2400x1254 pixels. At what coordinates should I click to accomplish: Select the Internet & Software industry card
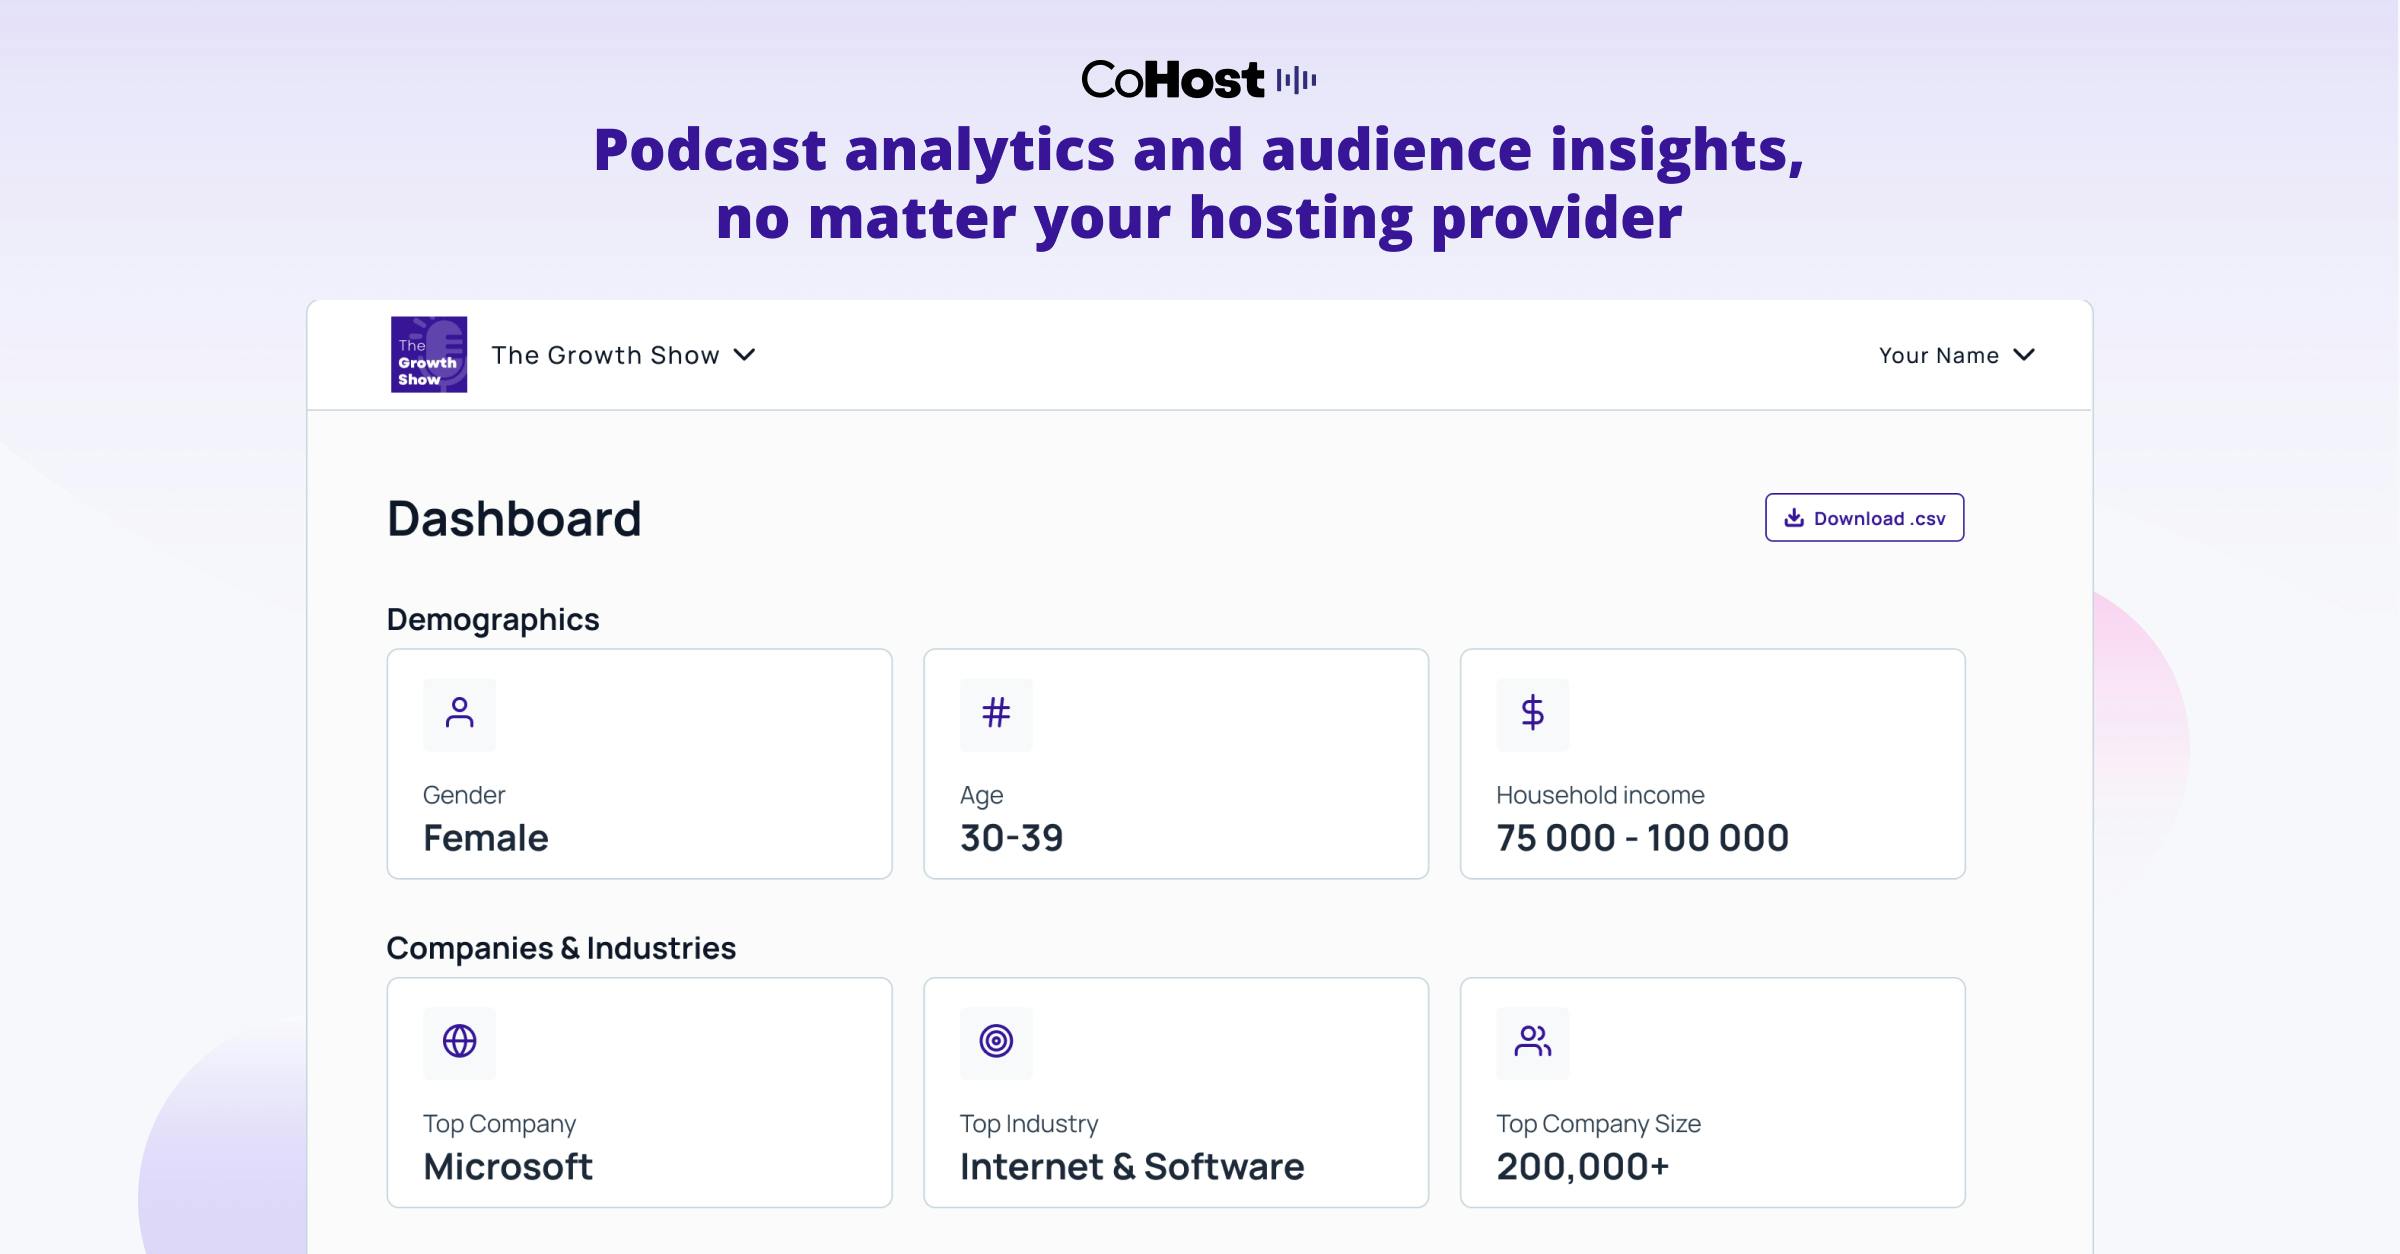tap(1176, 1092)
